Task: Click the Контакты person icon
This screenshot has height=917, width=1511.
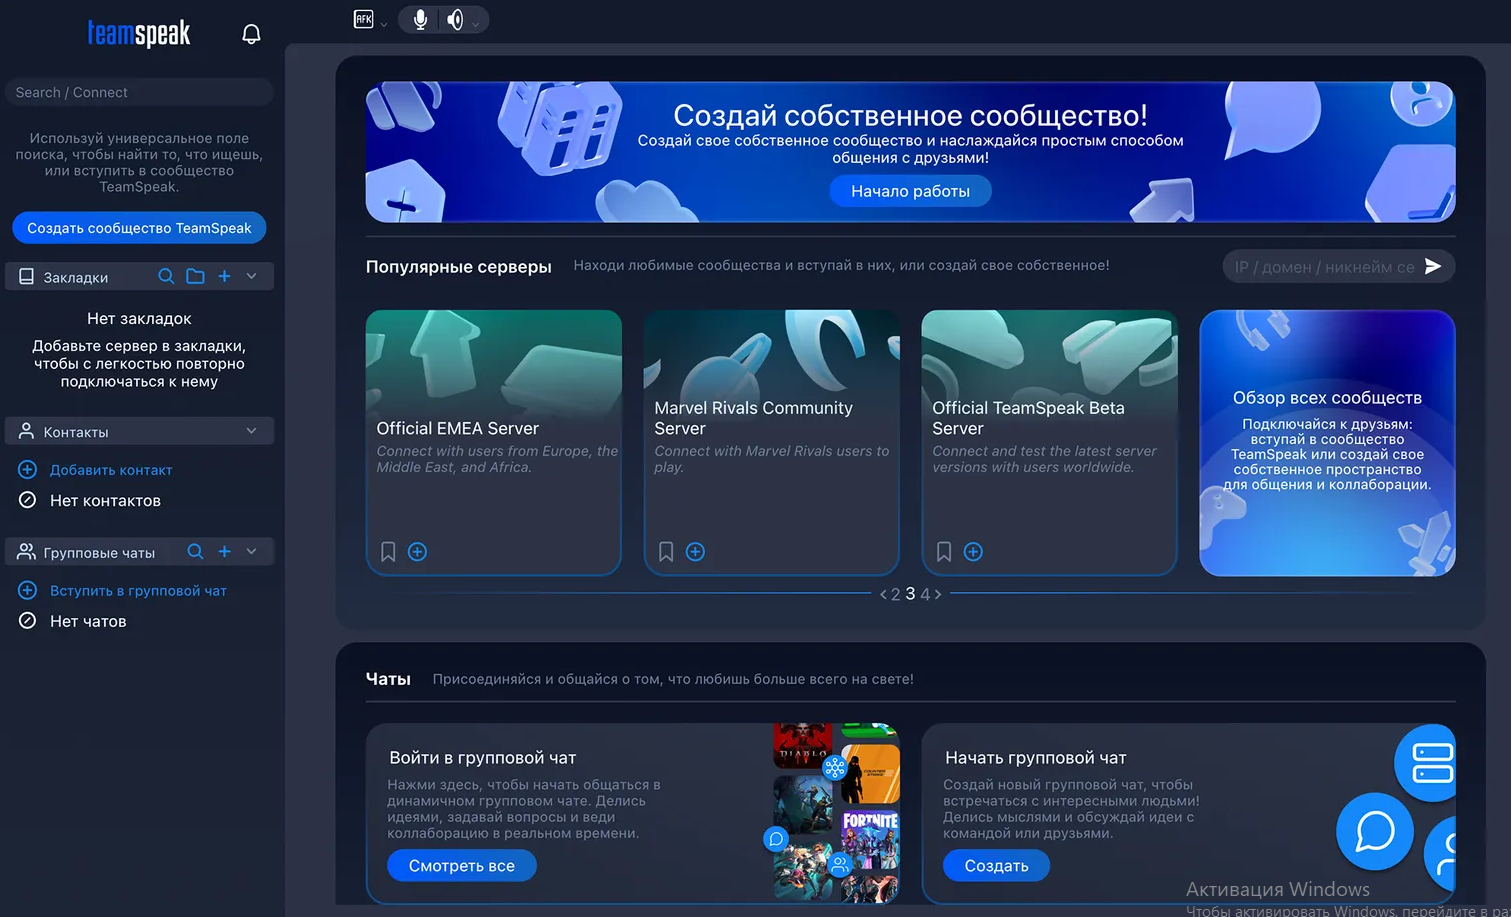Action: (27, 431)
